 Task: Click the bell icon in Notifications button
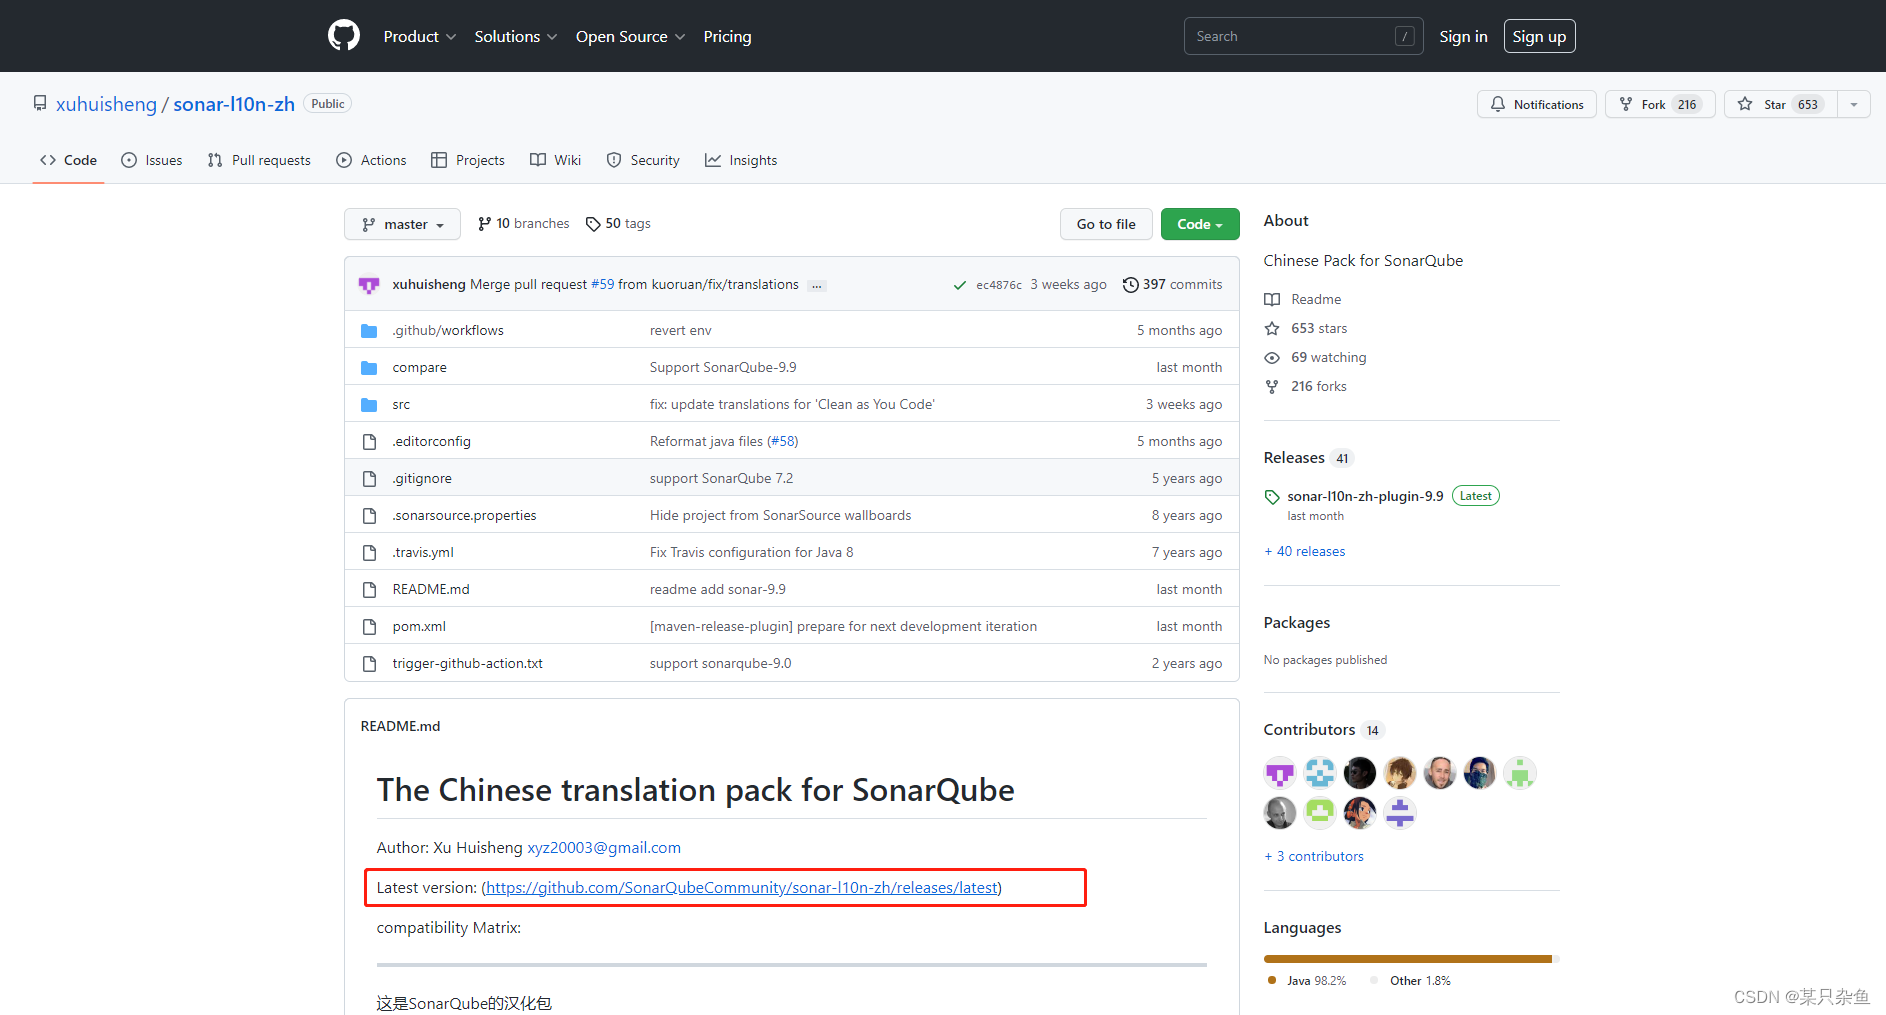[x=1497, y=104]
